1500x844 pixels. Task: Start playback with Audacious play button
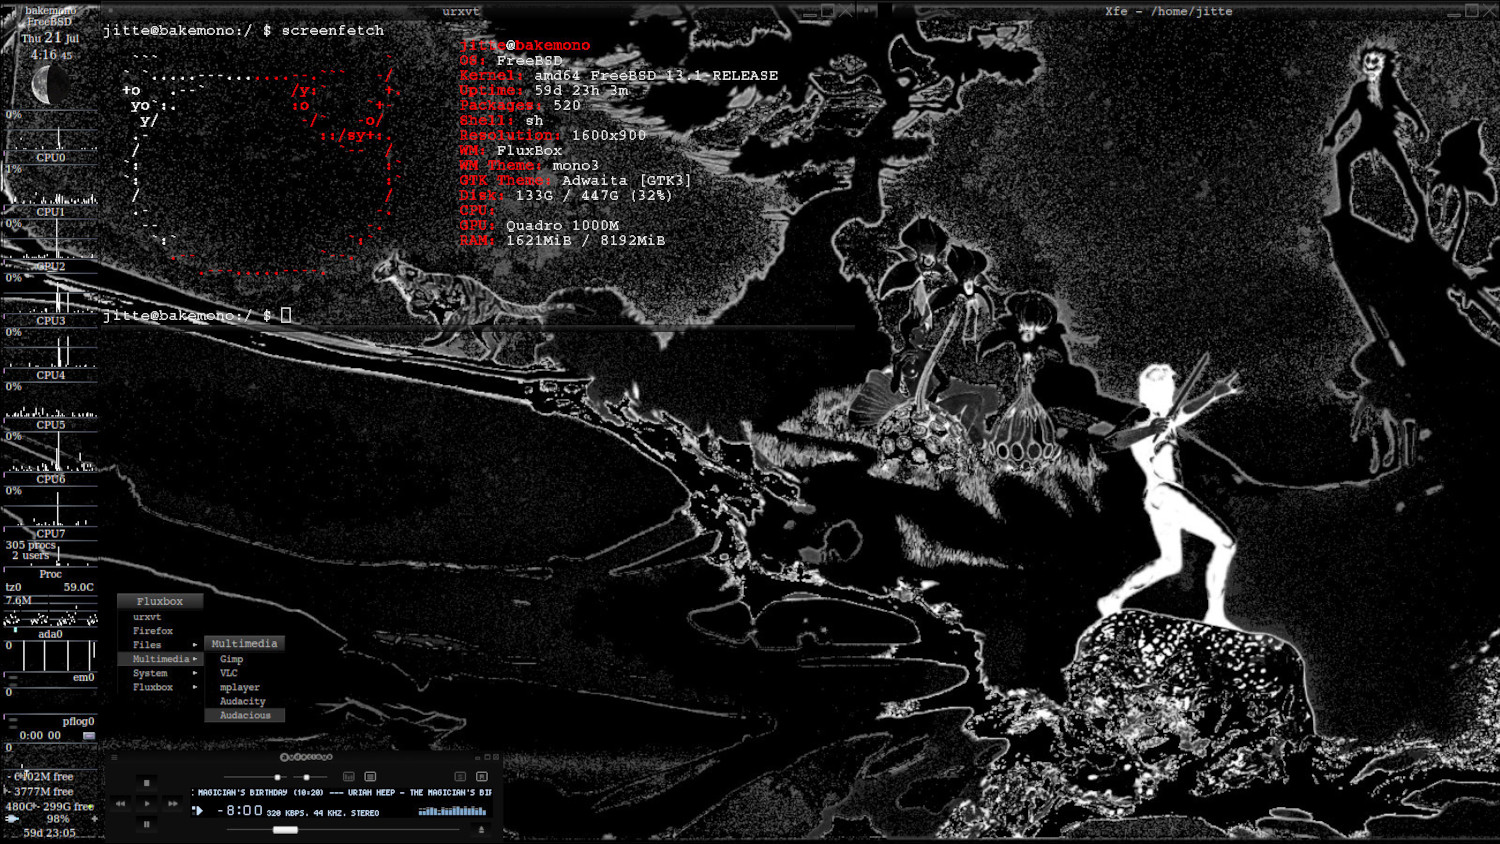(x=147, y=804)
